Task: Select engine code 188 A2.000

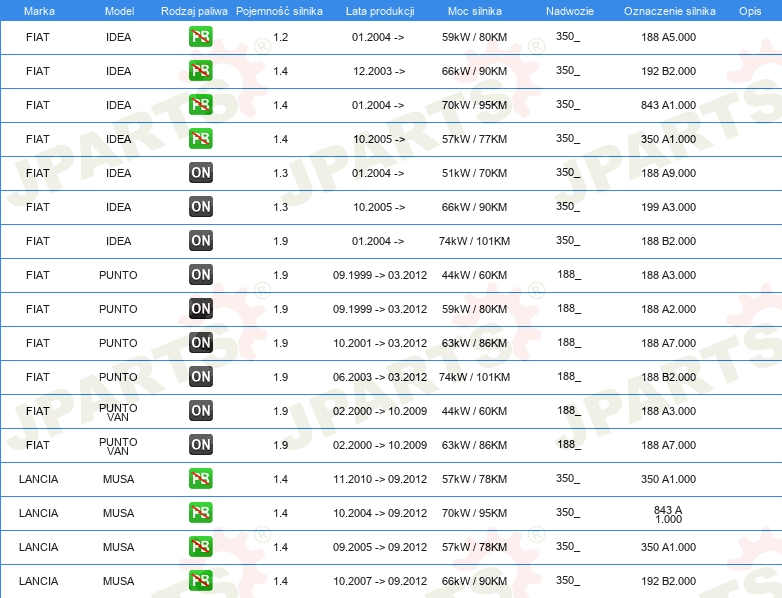Action: coord(668,309)
